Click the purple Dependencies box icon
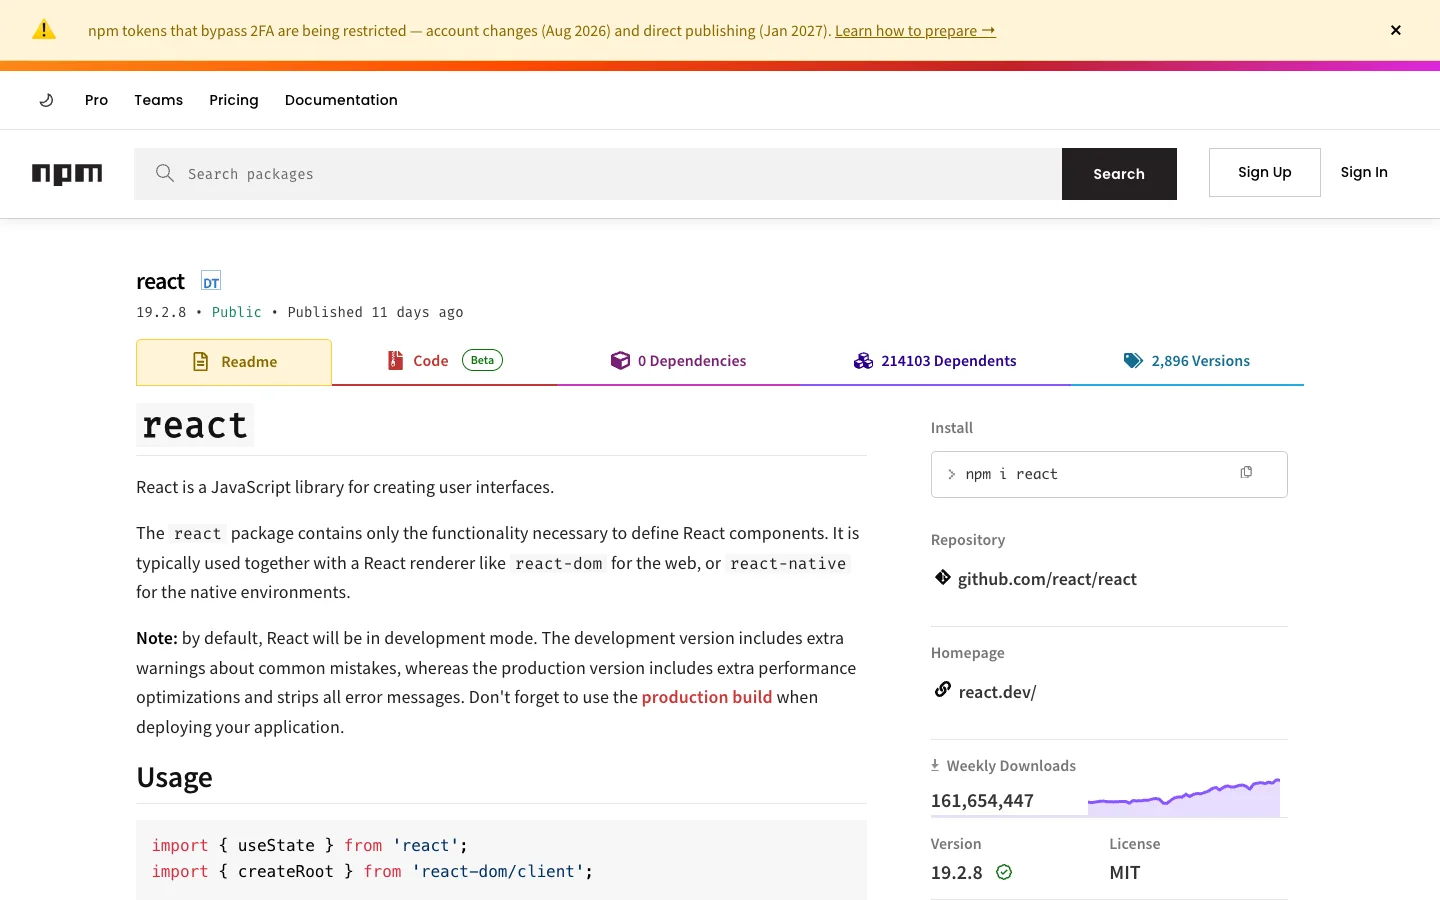1440x900 pixels. coord(620,361)
